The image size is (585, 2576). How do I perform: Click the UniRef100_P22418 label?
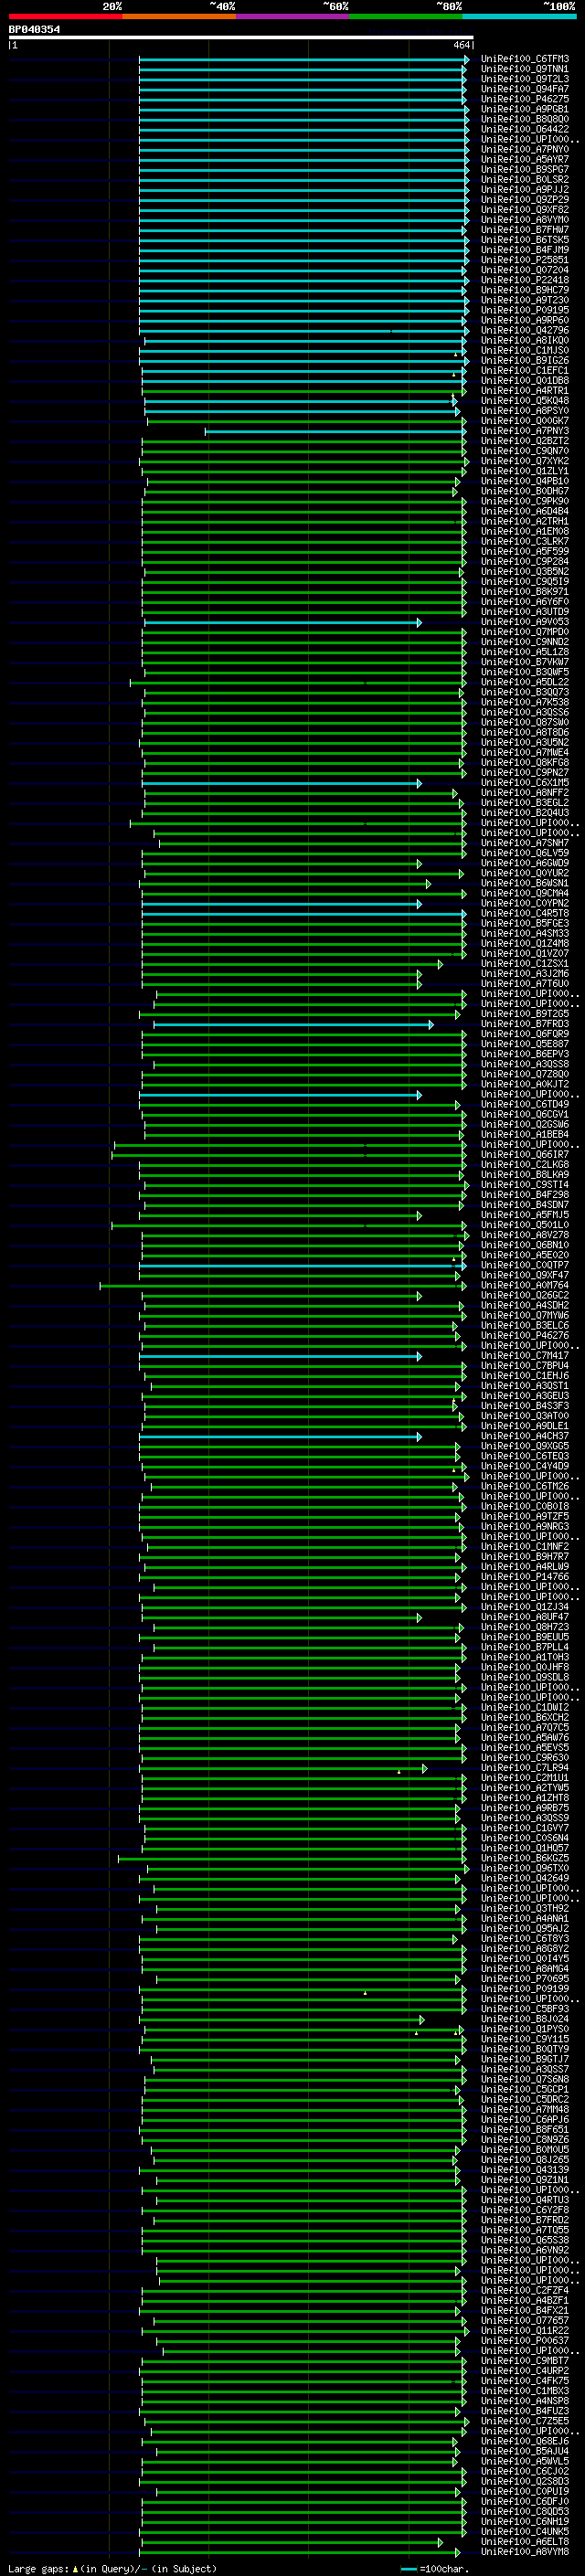pyautogui.click(x=524, y=280)
